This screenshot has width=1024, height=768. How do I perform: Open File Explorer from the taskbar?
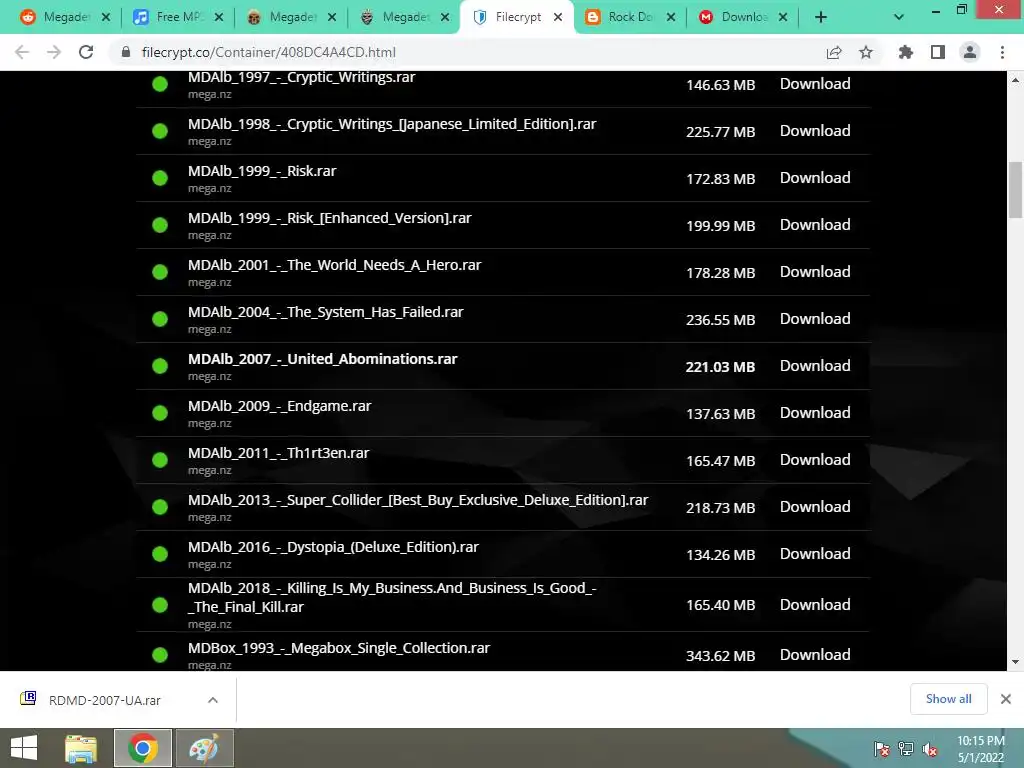[x=81, y=748]
